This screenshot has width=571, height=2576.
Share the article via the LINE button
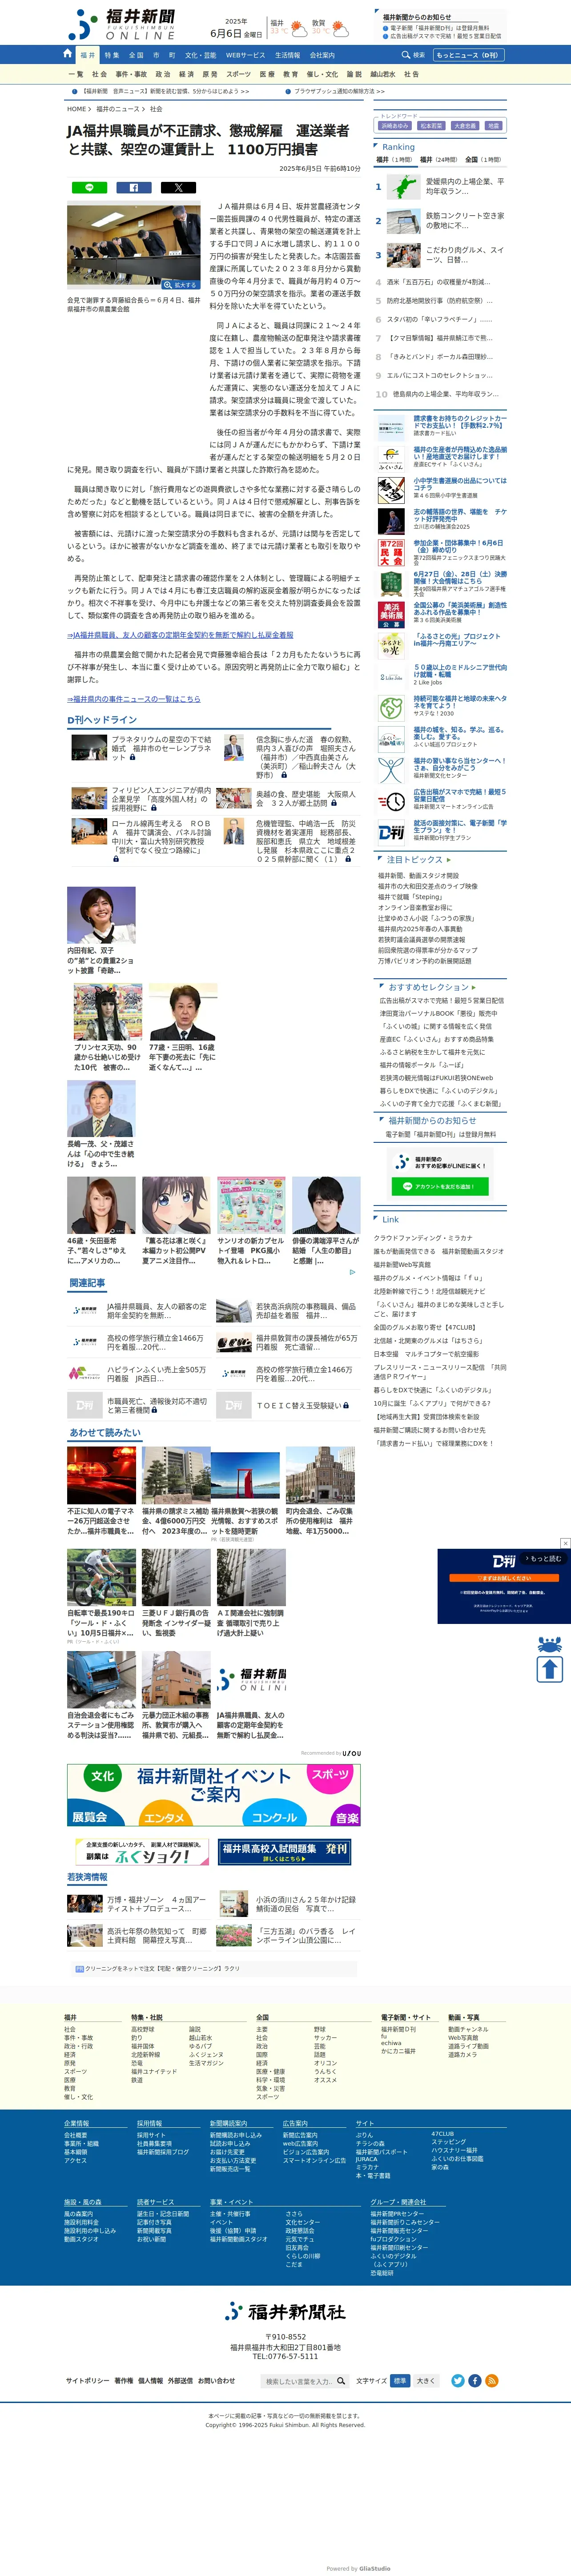[x=90, y=187]
